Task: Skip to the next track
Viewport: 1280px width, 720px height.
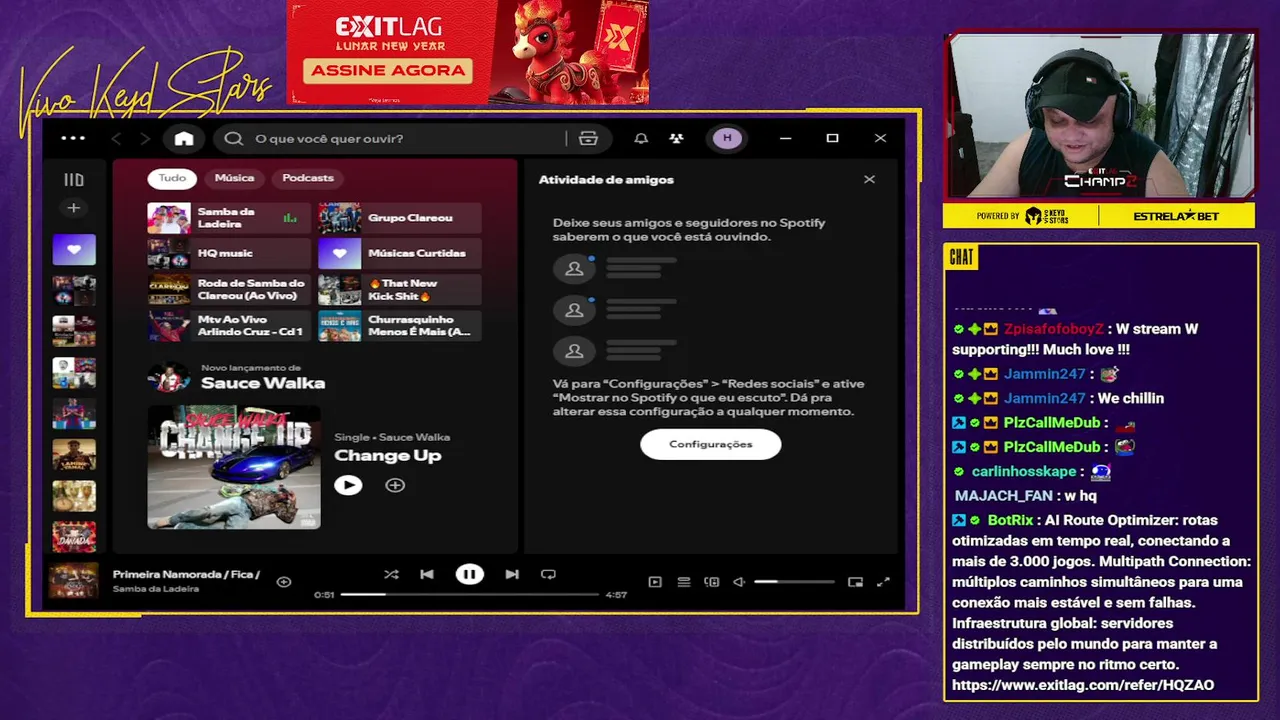Action: (512, 575)
